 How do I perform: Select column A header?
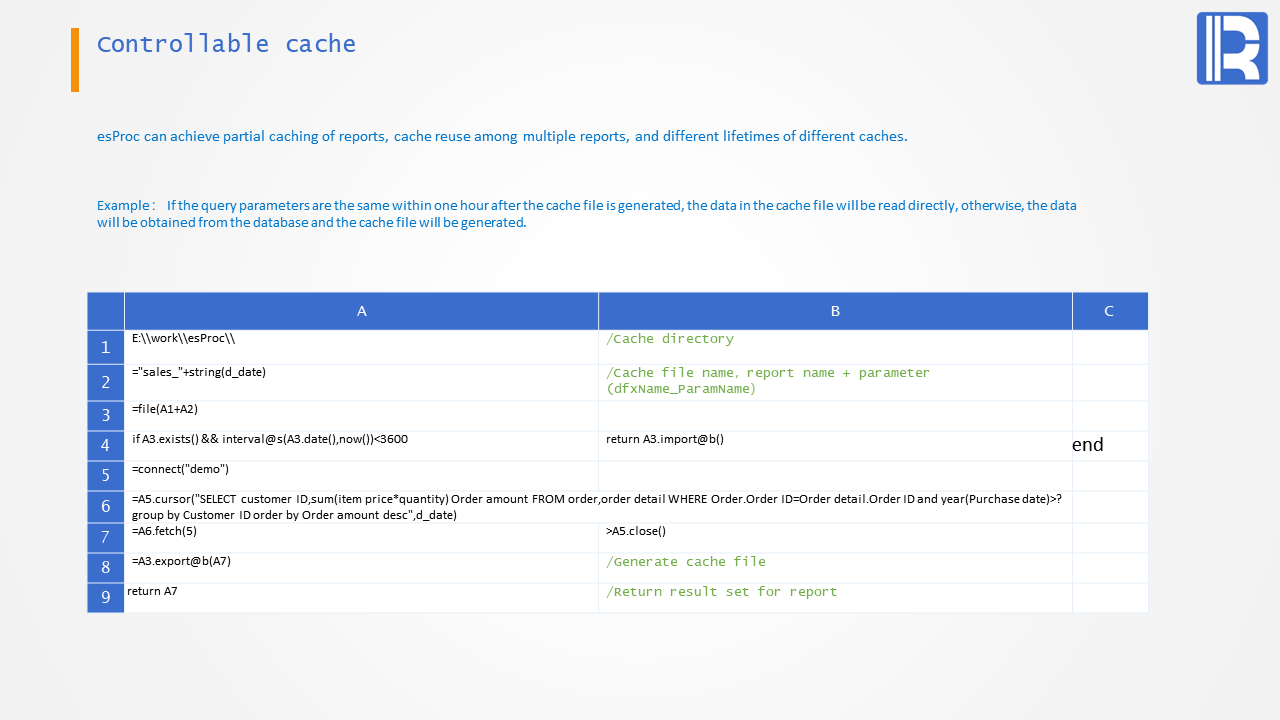pos(361,311)
